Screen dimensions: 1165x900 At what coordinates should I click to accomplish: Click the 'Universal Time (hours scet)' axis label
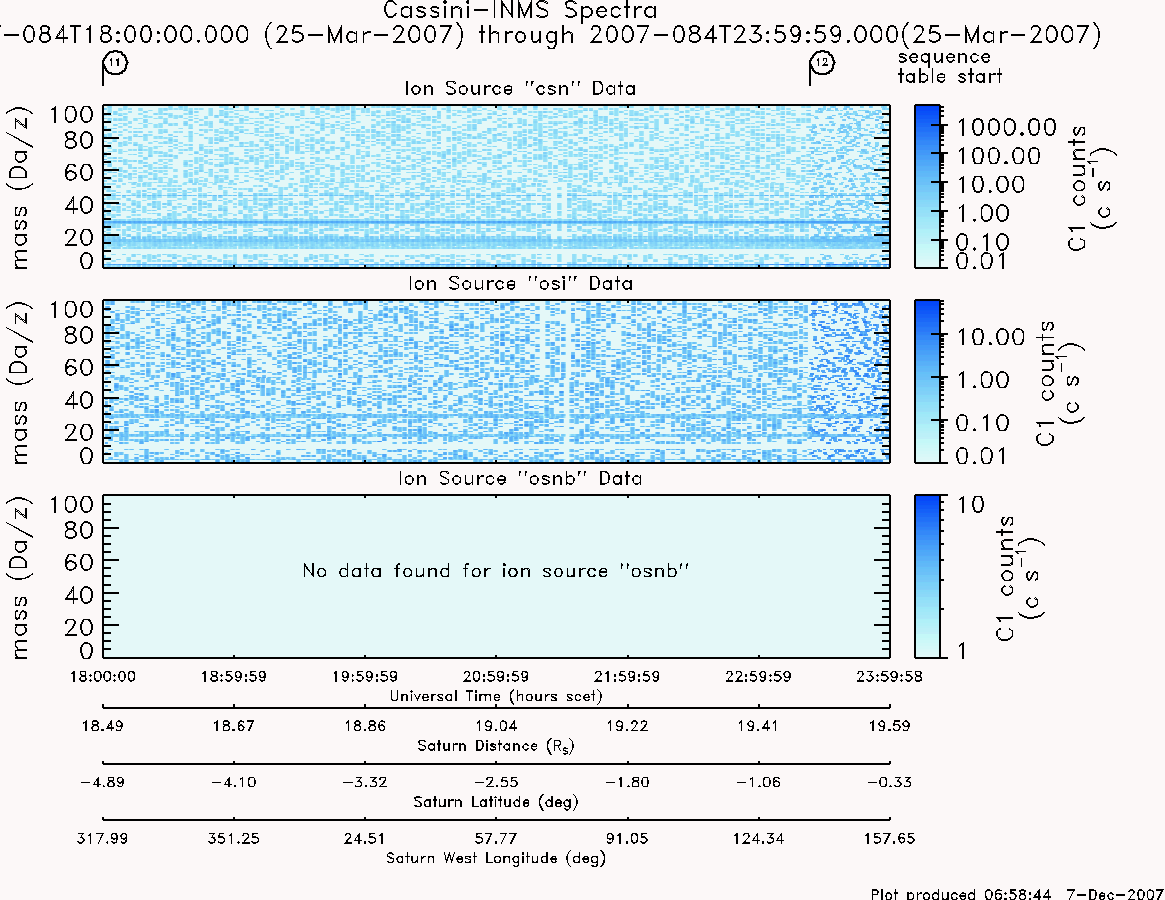[x=496, y=696]
